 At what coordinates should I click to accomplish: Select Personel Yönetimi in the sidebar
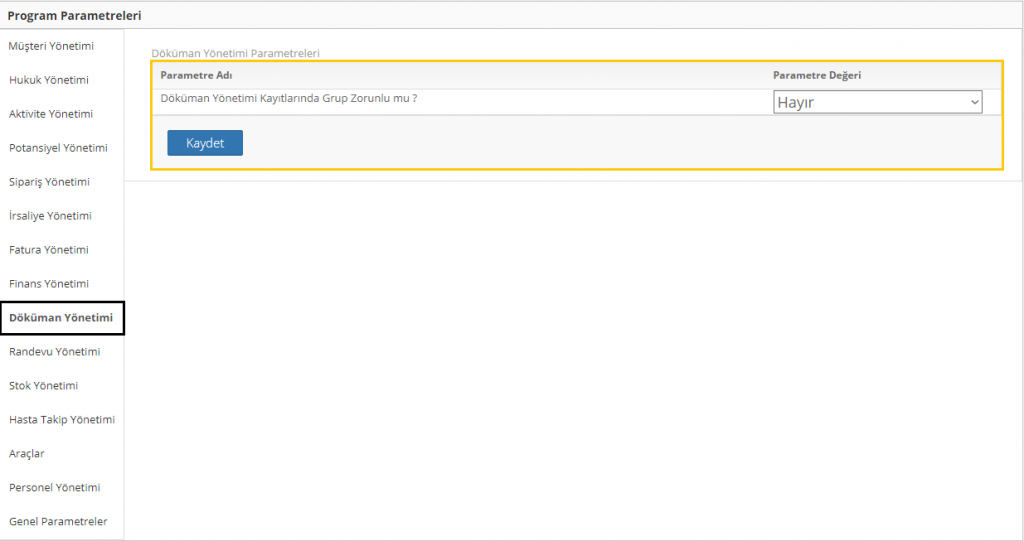tap(55, 488)
